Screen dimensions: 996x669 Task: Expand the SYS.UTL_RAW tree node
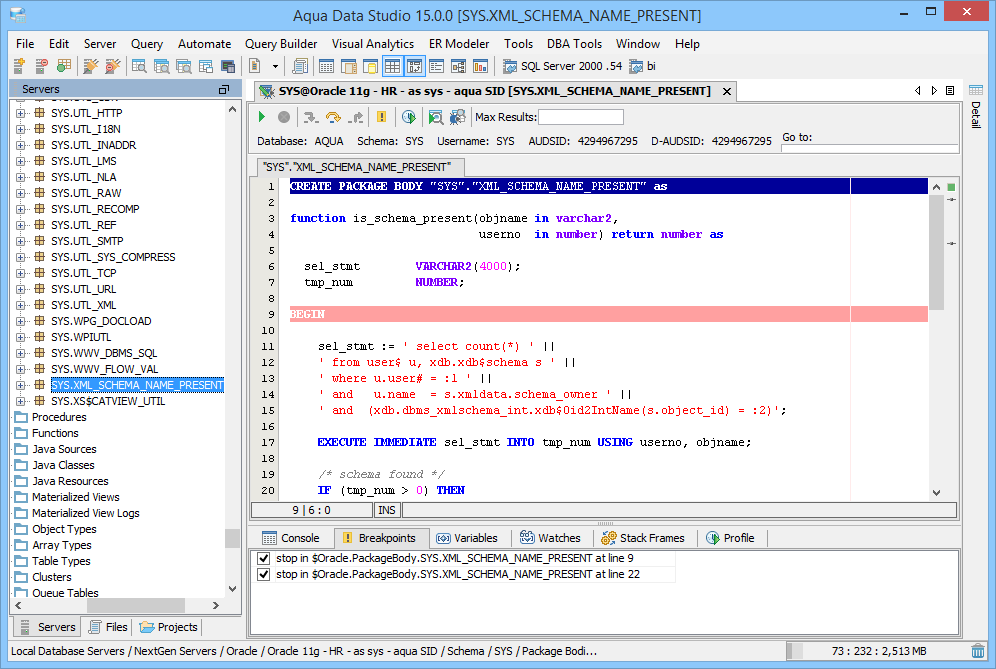coord(20,193)
